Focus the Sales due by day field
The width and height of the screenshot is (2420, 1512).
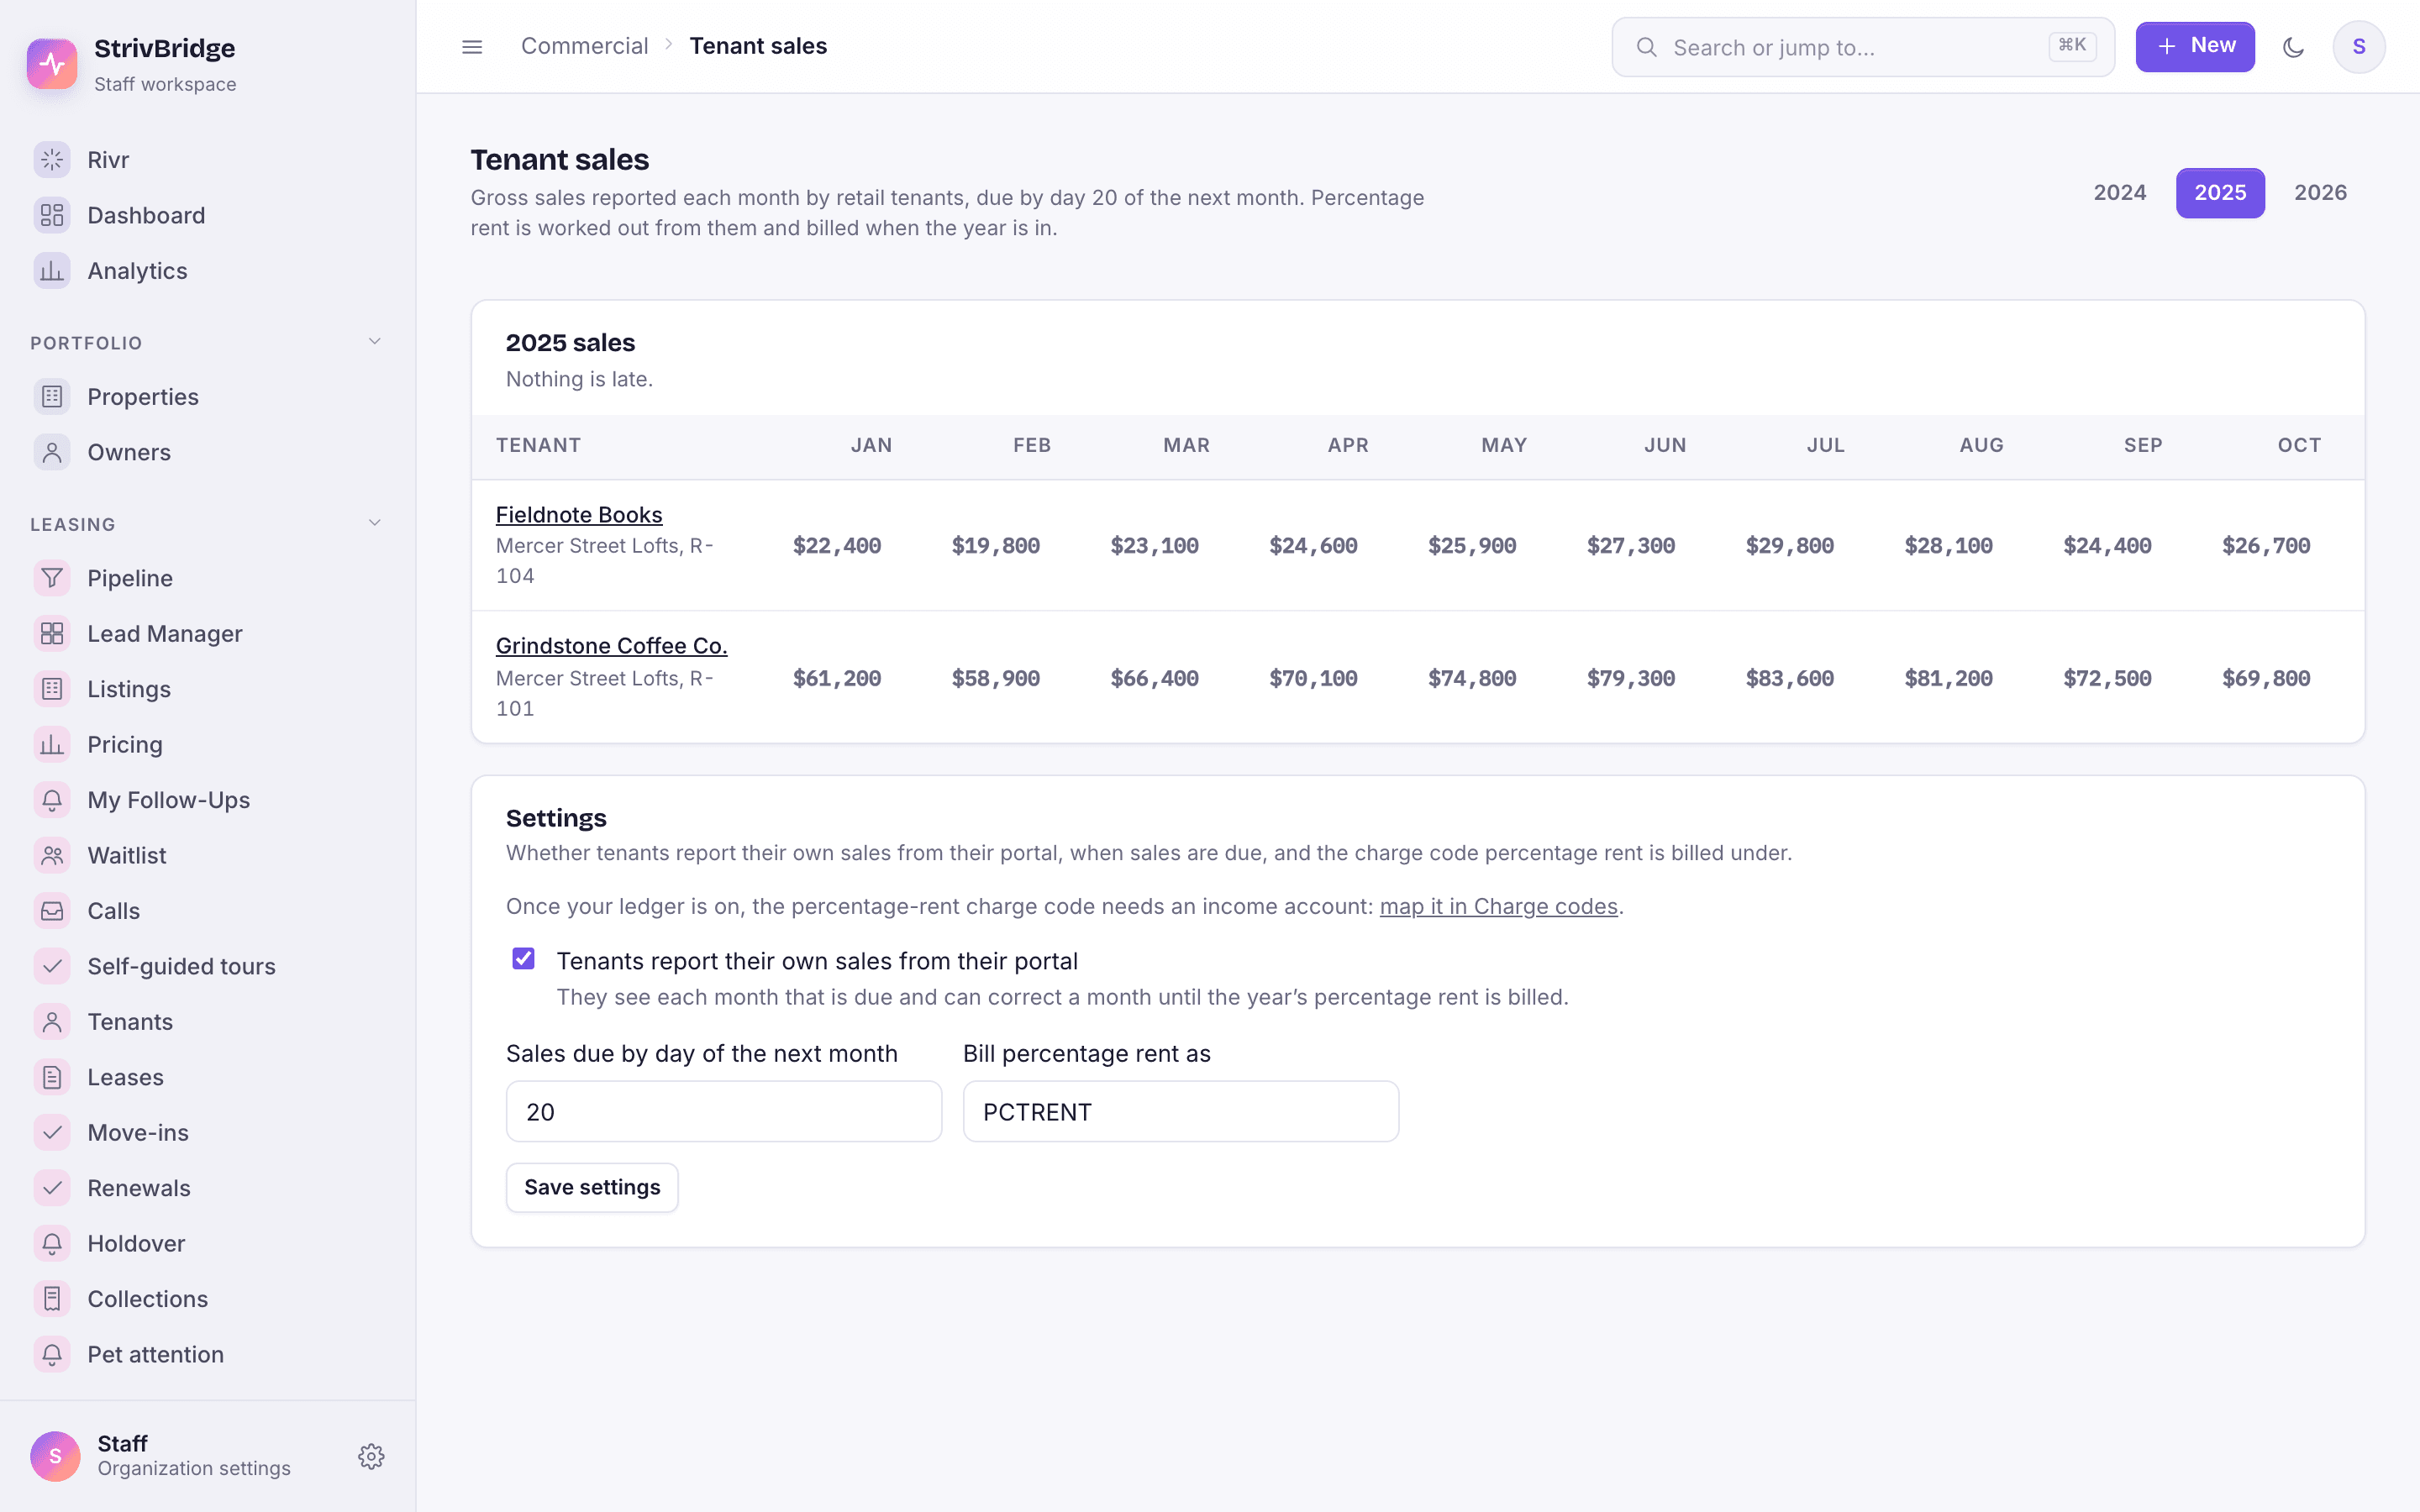724,1111
